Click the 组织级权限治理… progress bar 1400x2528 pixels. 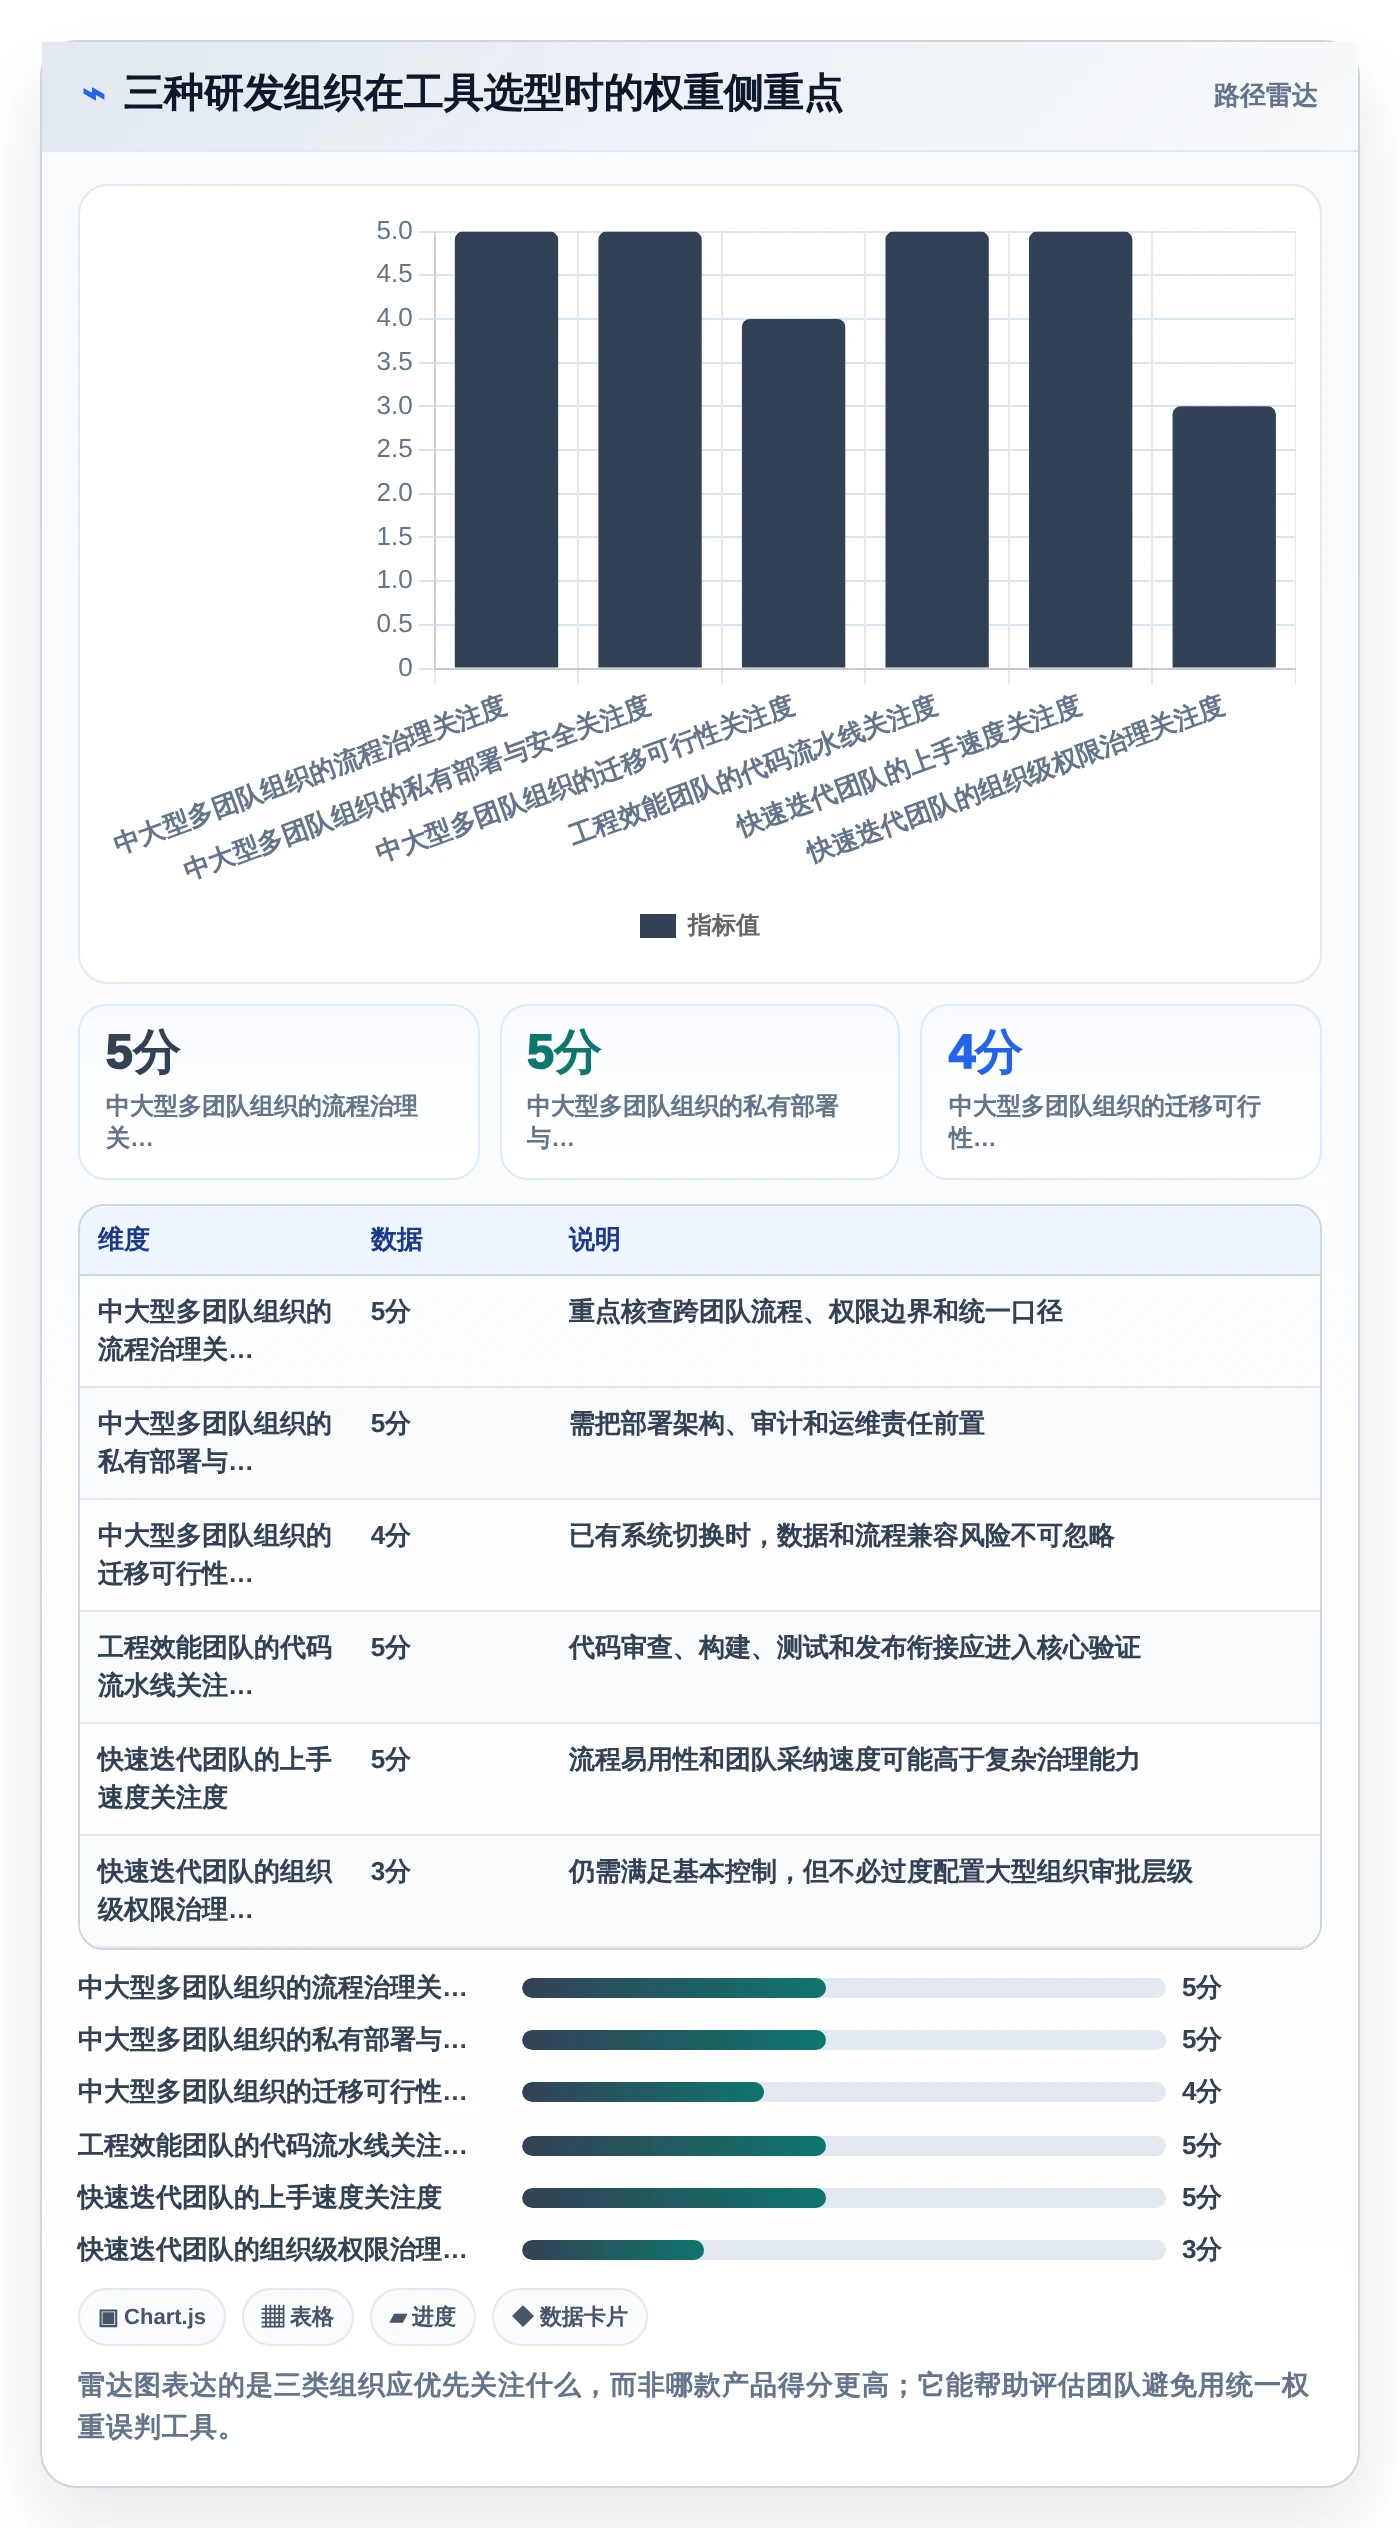point(843,2250)
